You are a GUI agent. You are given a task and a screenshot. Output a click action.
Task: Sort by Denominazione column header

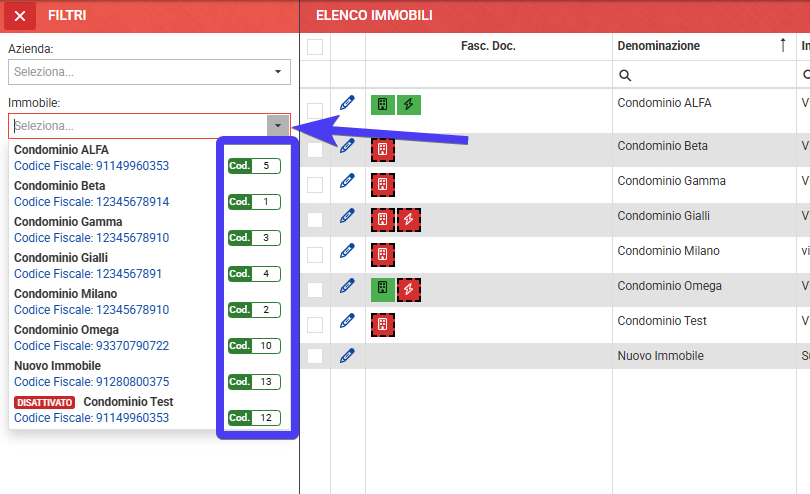point(659,46)
